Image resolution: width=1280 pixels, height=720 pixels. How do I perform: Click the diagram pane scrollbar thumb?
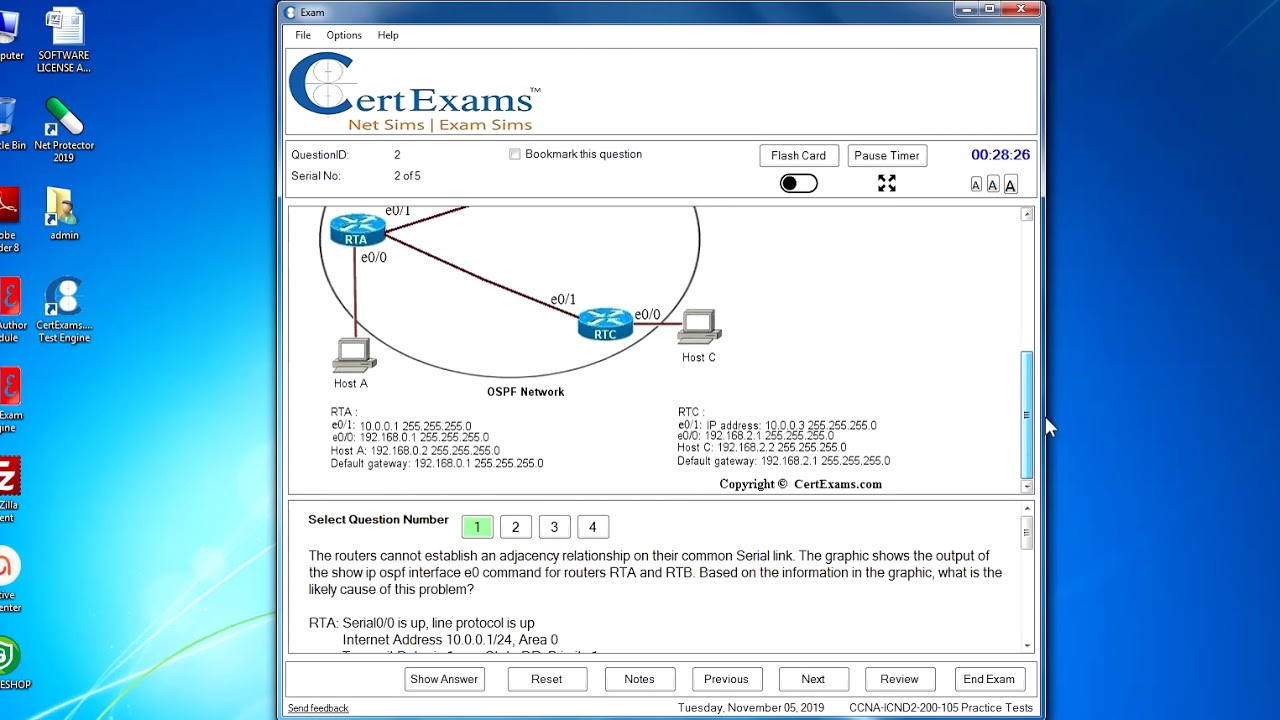1026,414
